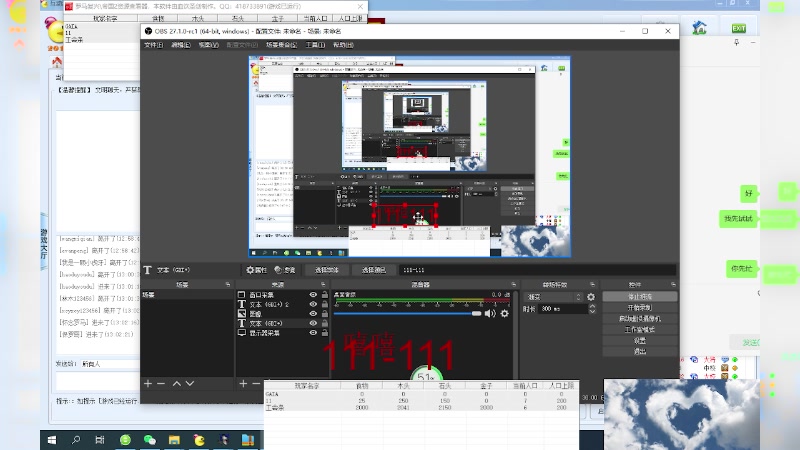Lock the 显示器采集 source
The height and width of the screenshot is (450, 800).
[324, 333]
